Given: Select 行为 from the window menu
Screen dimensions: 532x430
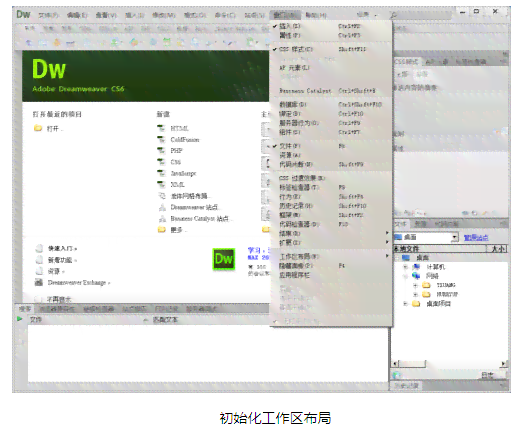Looking at the screenshot, I should [x=331, y=197].
